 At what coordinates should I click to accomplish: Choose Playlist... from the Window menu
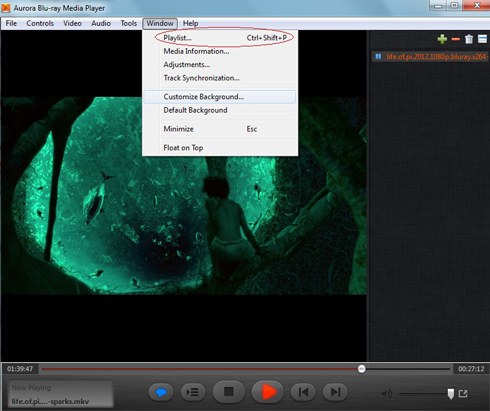click(x=220, y=38)
